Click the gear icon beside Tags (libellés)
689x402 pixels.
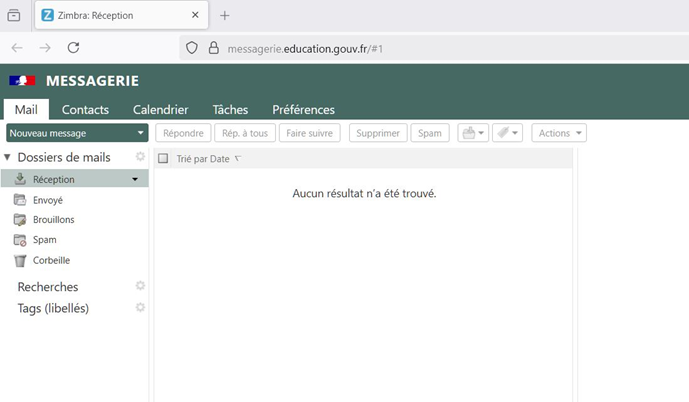141,307
